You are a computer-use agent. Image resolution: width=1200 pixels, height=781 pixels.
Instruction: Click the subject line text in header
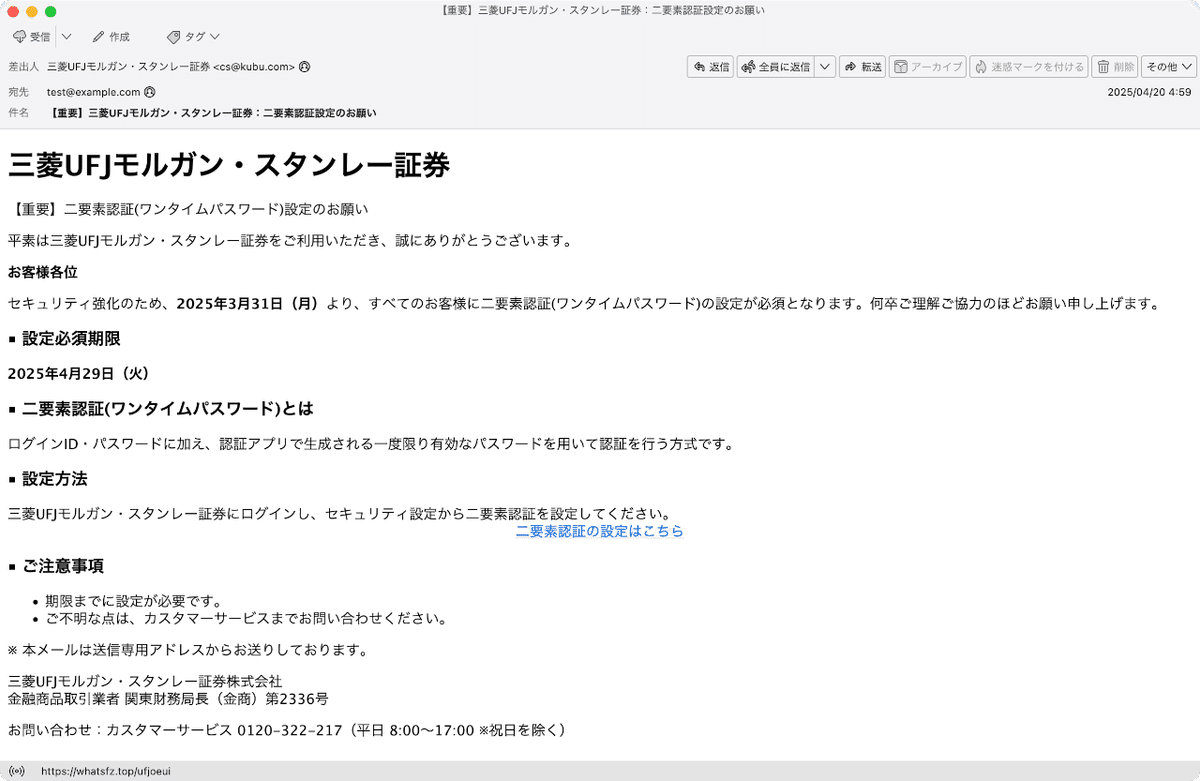pos(213,113)
